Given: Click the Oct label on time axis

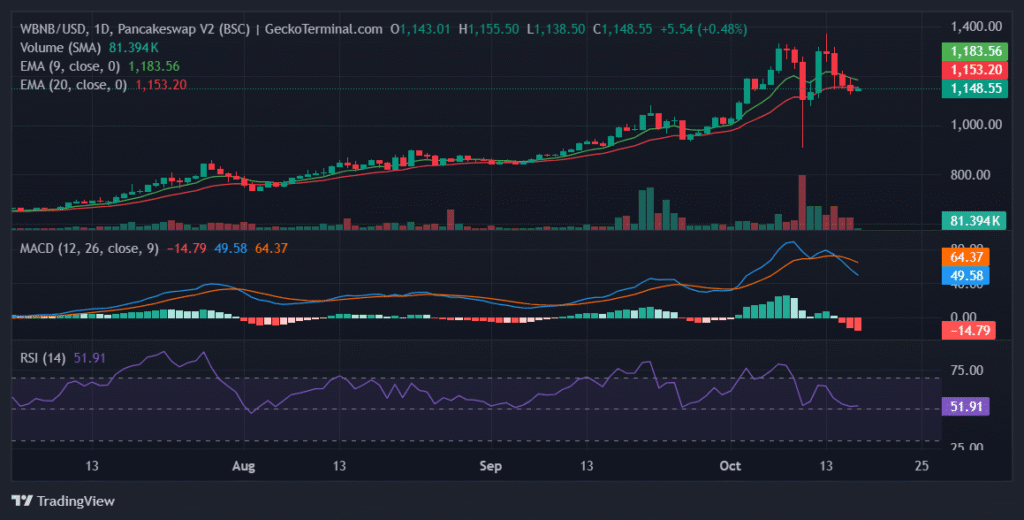Looking at the screenshot, I should tap(730, 466).
